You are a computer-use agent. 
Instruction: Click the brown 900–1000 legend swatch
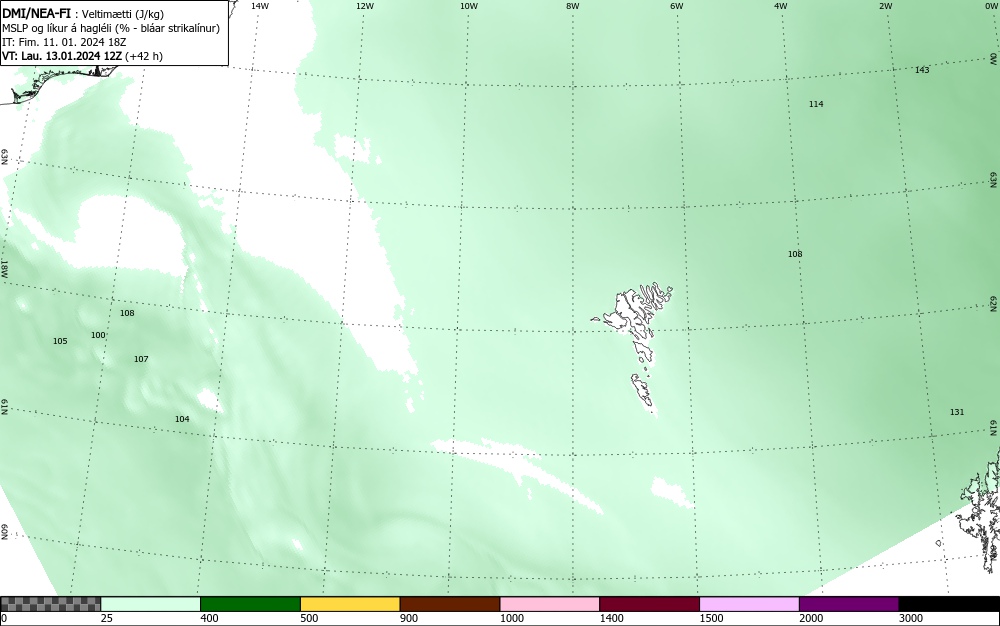(450, 604)
